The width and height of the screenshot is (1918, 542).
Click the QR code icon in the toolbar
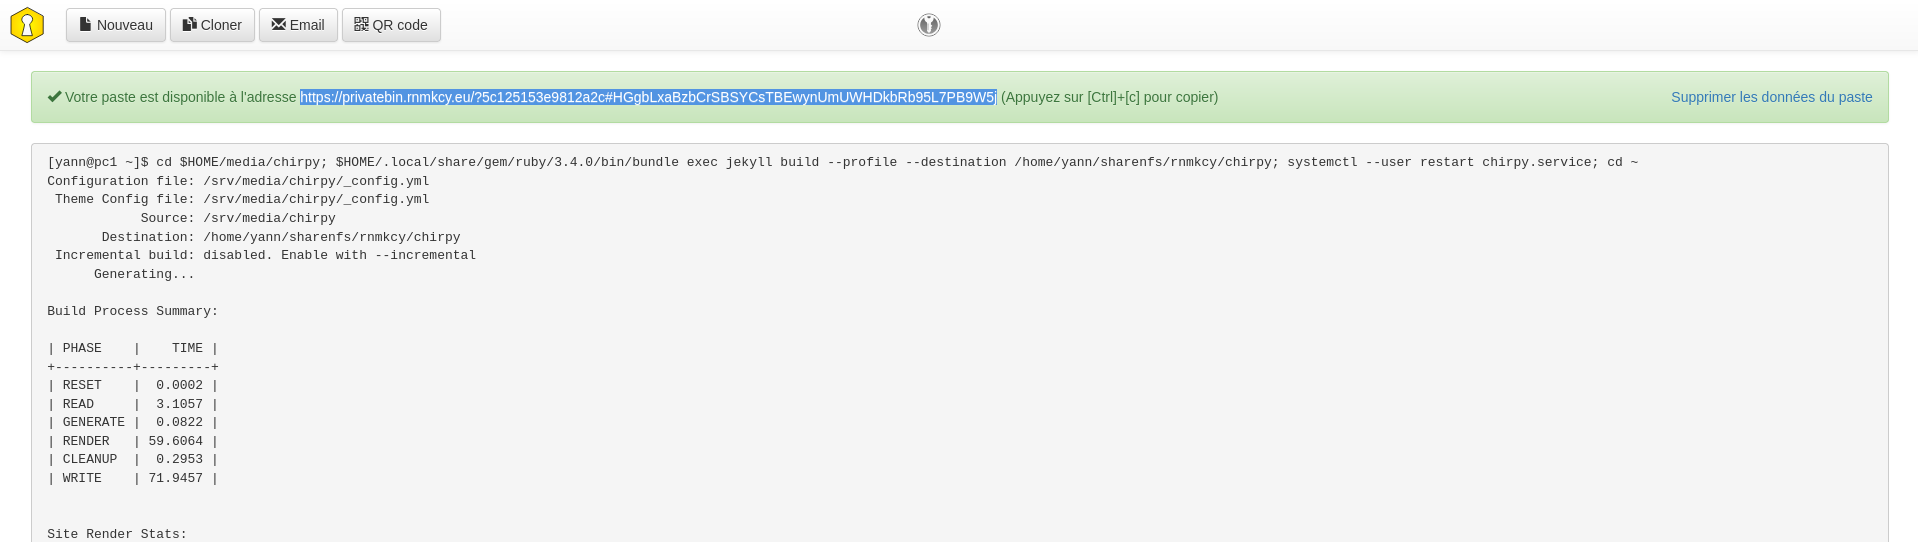(x=361, y=24)
